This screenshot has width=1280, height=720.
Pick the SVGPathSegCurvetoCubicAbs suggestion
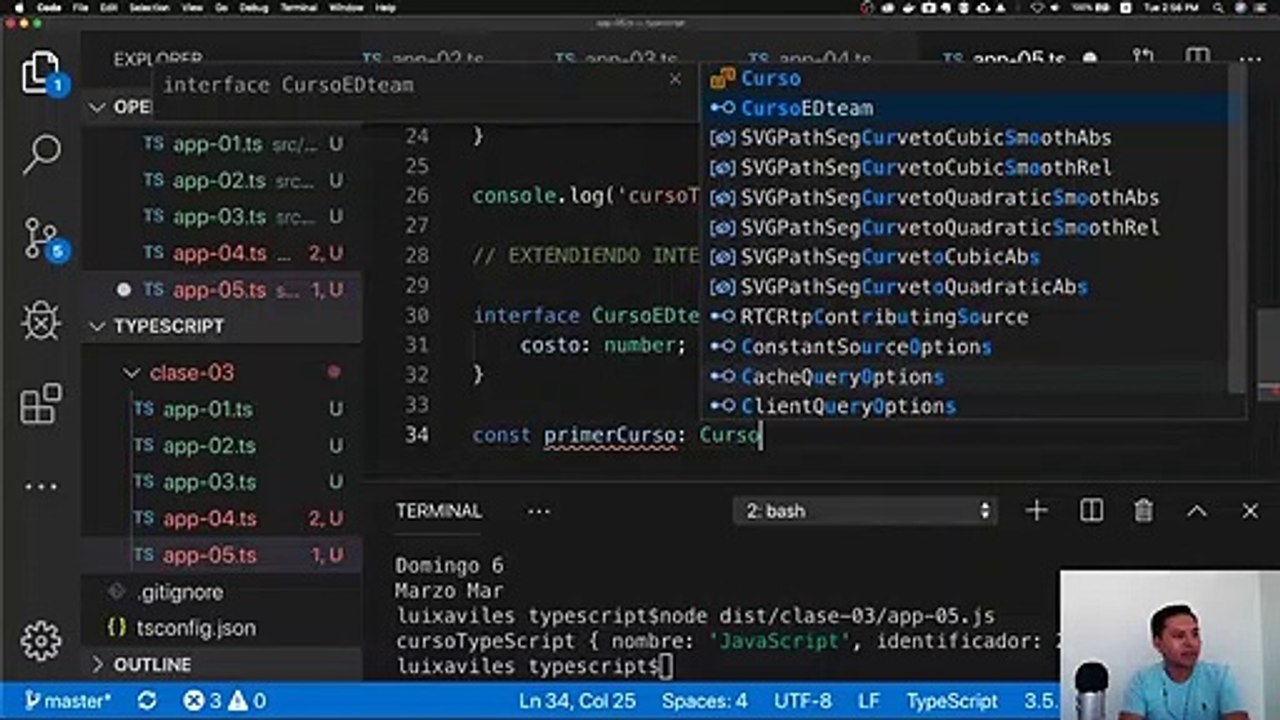click(968, 257)
